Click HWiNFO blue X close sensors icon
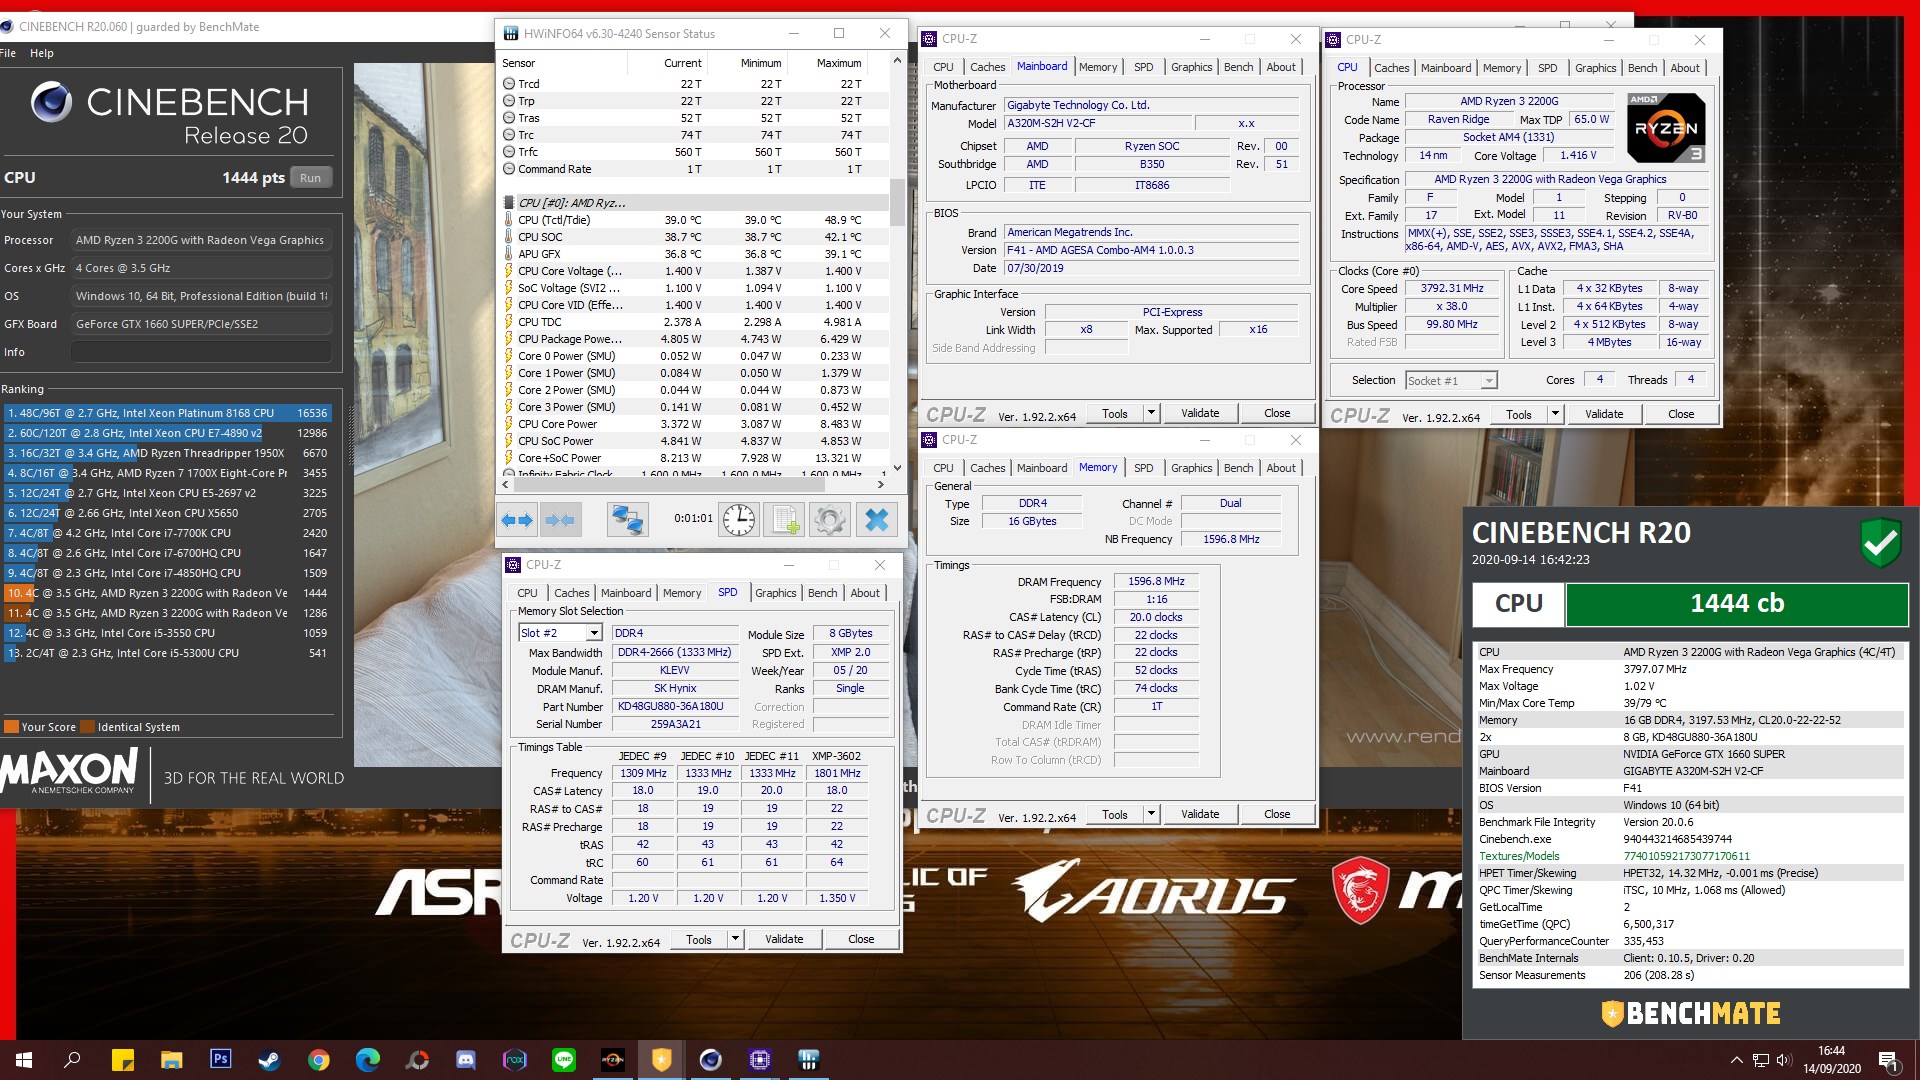Image resolution: width=1920 pixels, height=1080 pixels. 877,520
